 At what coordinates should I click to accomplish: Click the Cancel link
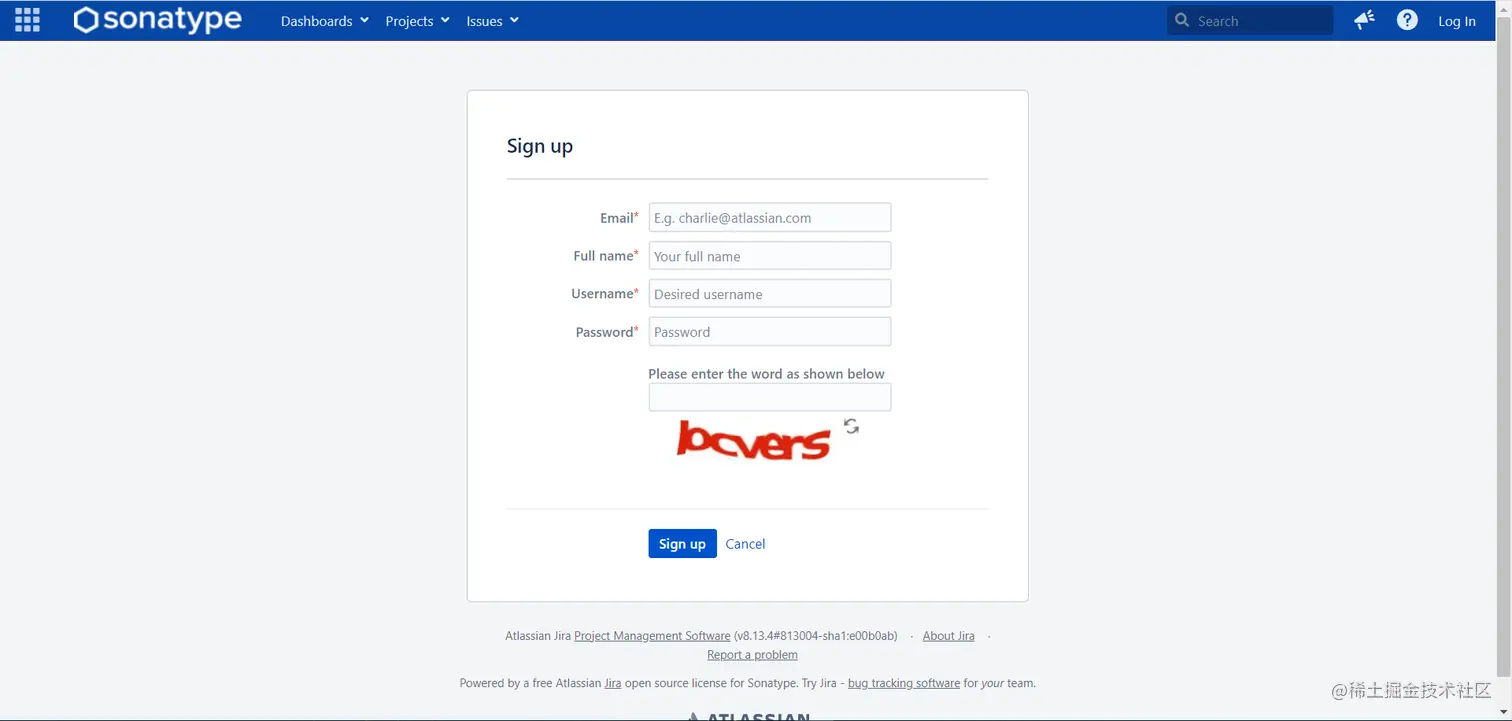point(745,544)
